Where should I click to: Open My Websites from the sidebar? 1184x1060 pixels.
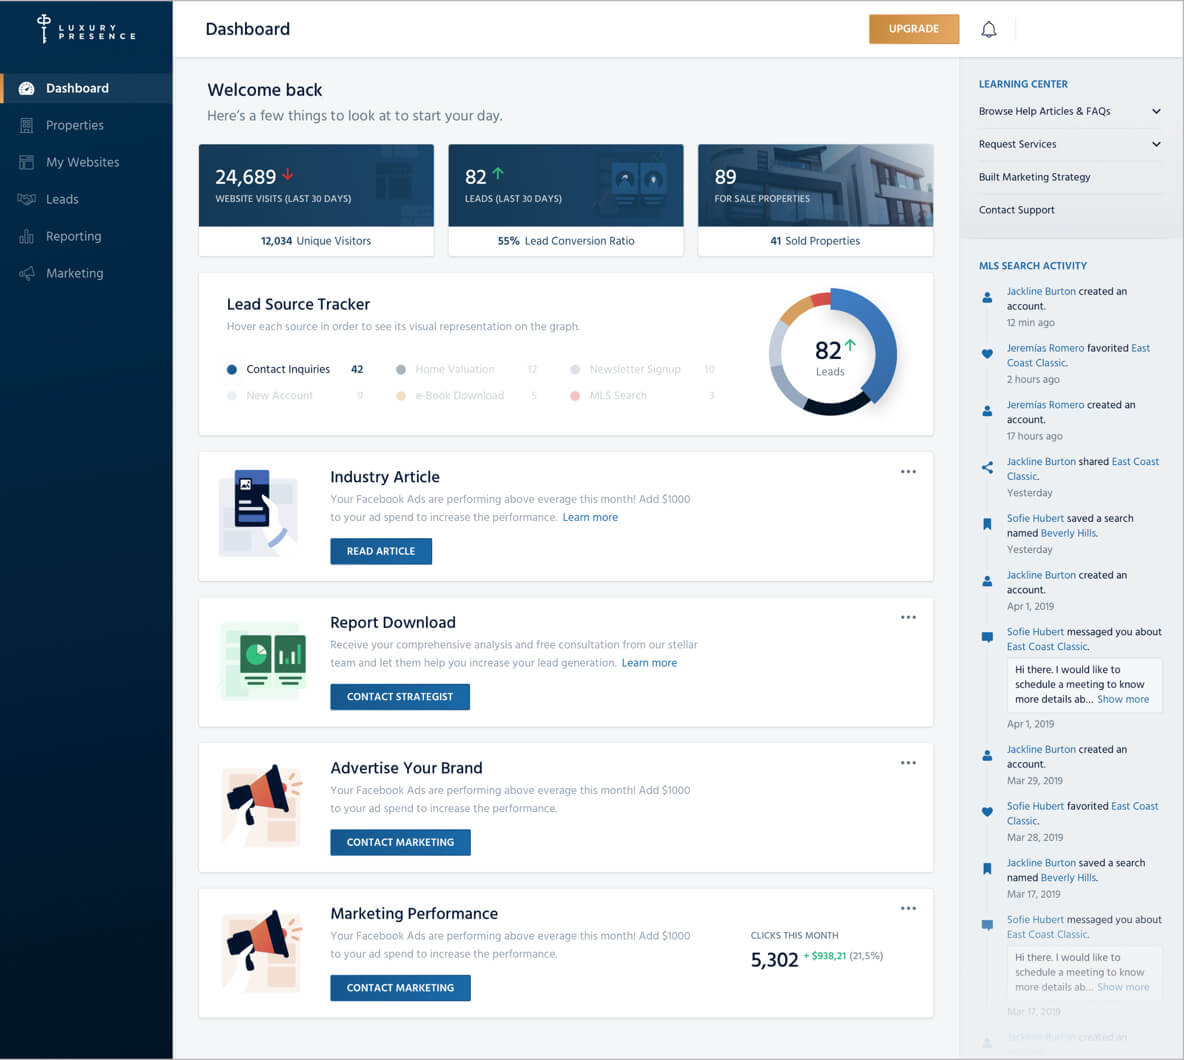[x=86, y=162]
